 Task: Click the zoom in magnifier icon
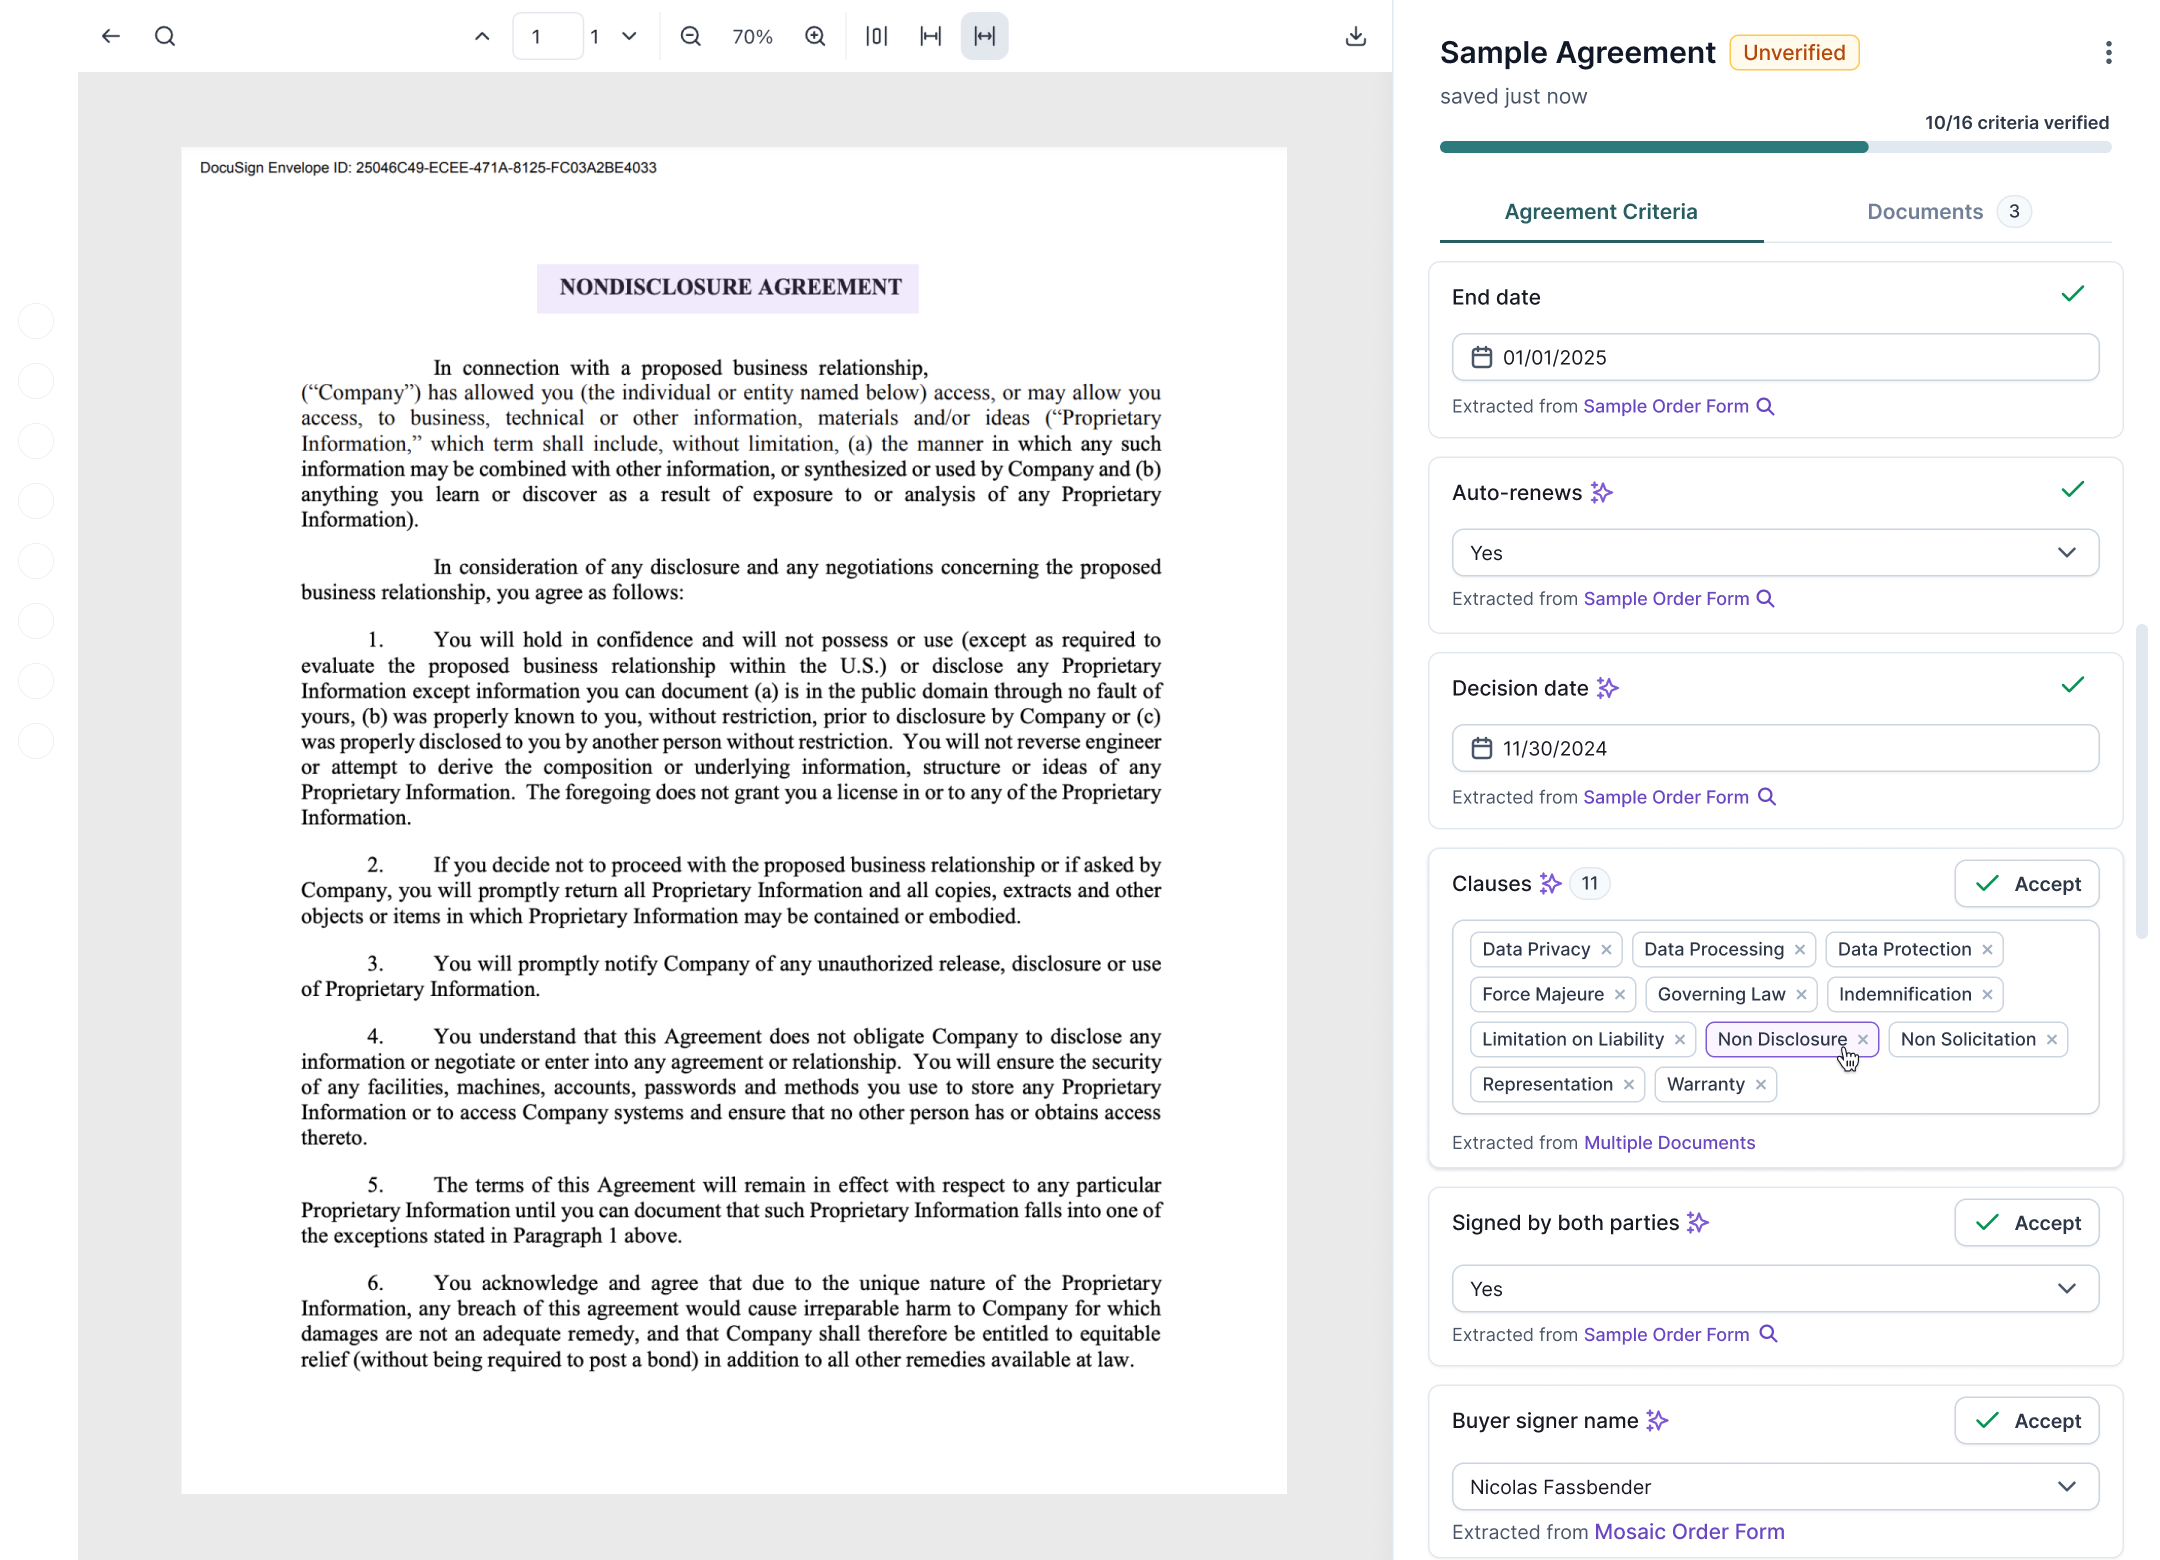[x=815, y=36]
